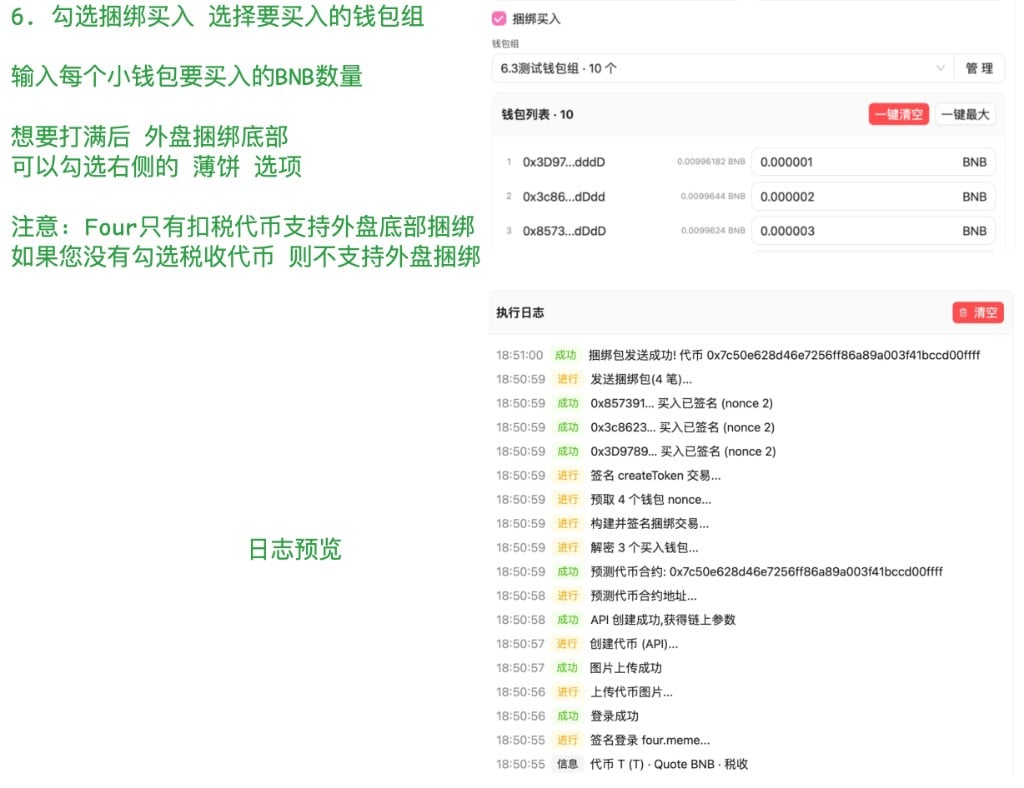Click log entry 签名登录 four.meme

[x=649, y=740]
